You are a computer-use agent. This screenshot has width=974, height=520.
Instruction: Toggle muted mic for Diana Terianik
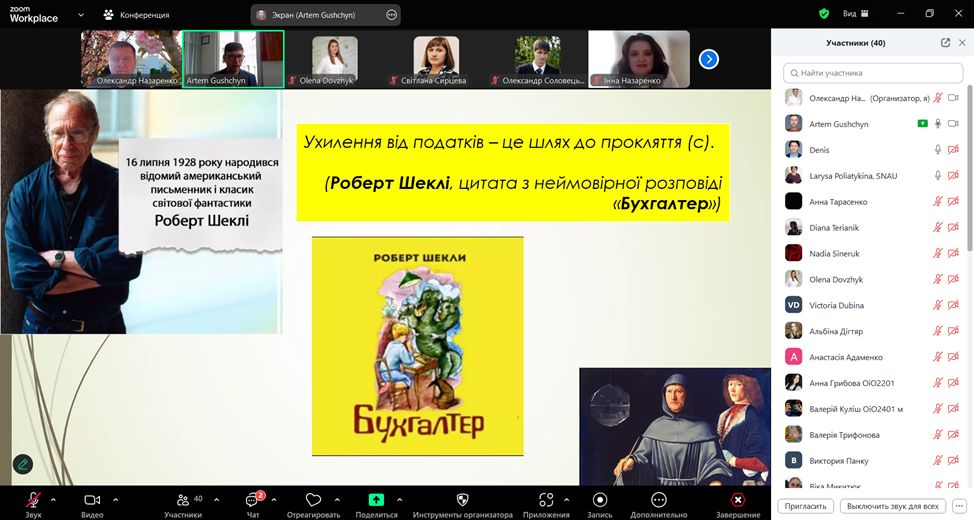click(x=938, y=227)
